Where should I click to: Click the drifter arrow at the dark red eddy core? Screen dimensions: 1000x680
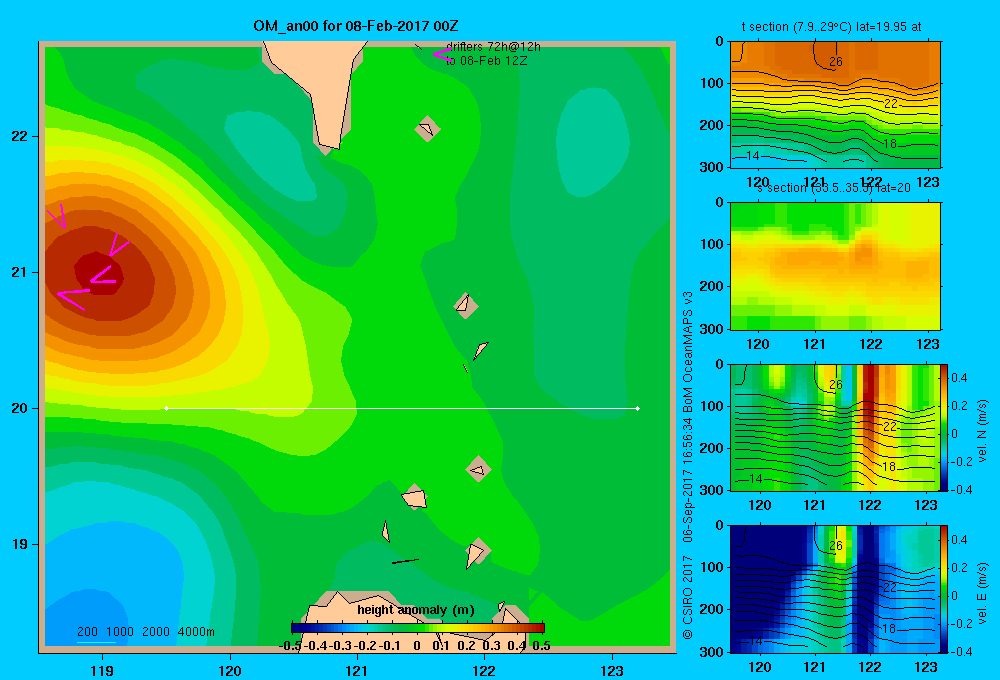[x=102, y=276]
